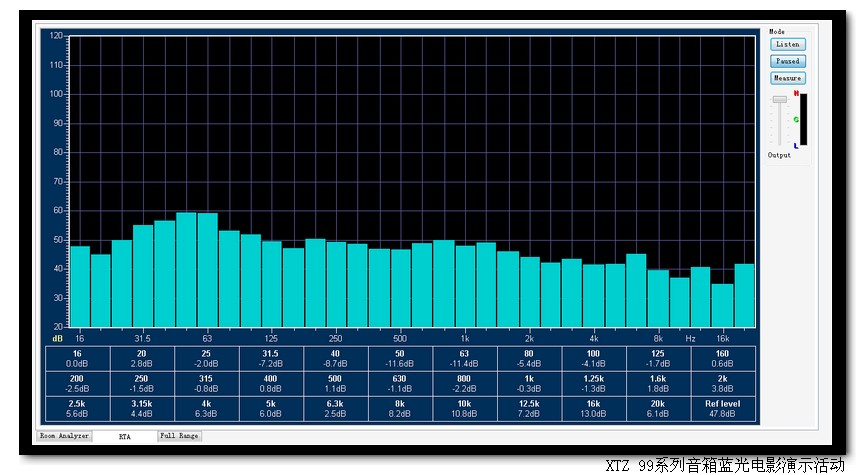Click the output level meter bar
Screen dimensions: 865x475
(804, 120)
